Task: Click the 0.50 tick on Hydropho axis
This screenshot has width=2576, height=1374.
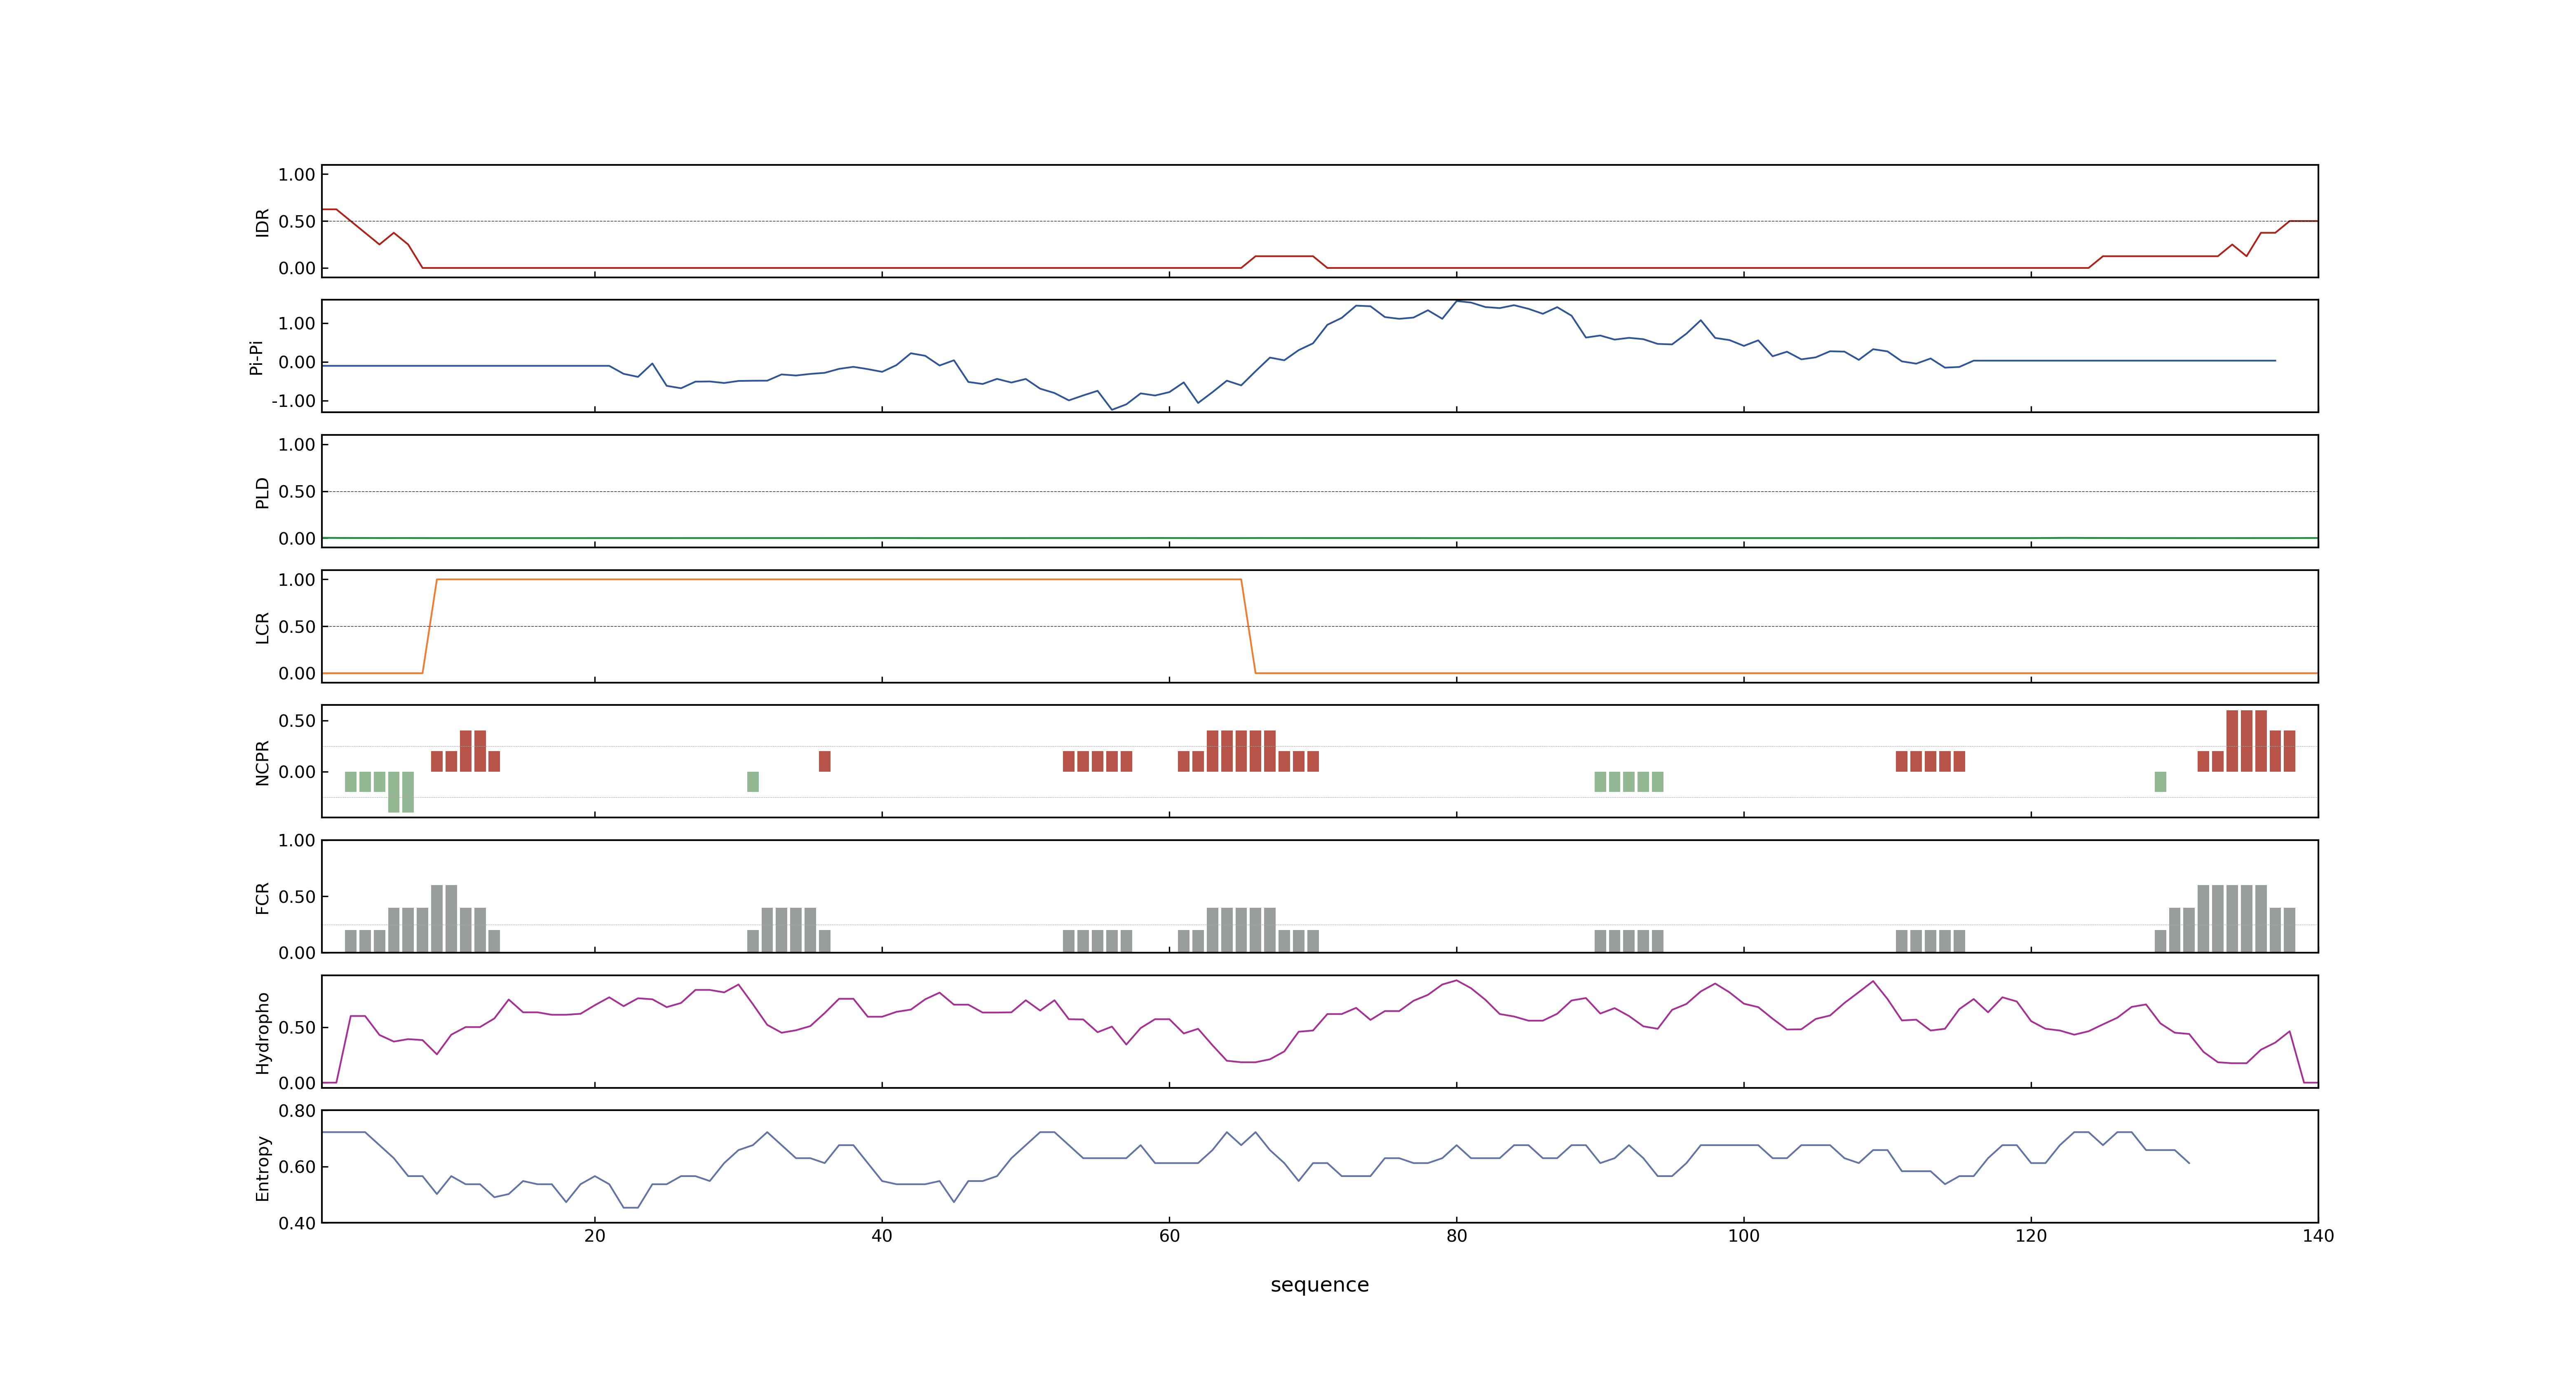Action: [x=297, y=1028]
